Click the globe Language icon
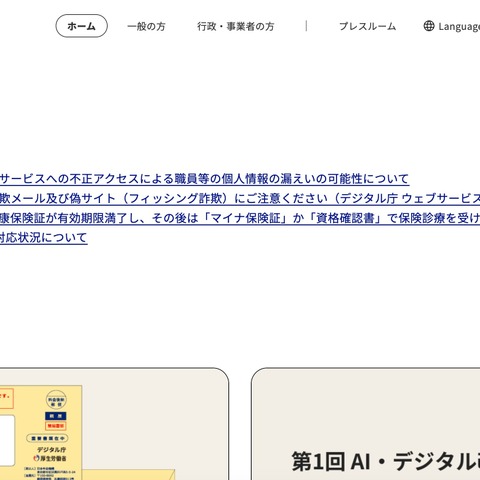This screenshot has height=480, width=480. [x=429, y=26]
